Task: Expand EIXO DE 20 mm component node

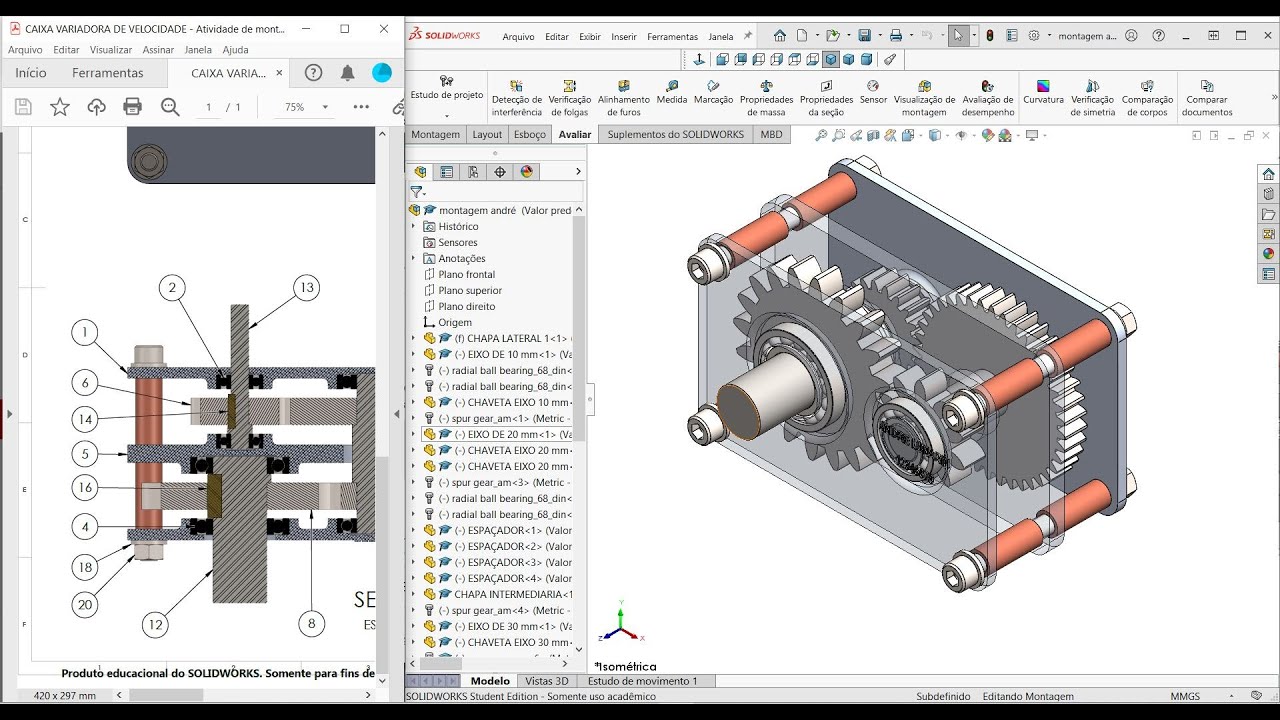Action: (x=413, y=434)
